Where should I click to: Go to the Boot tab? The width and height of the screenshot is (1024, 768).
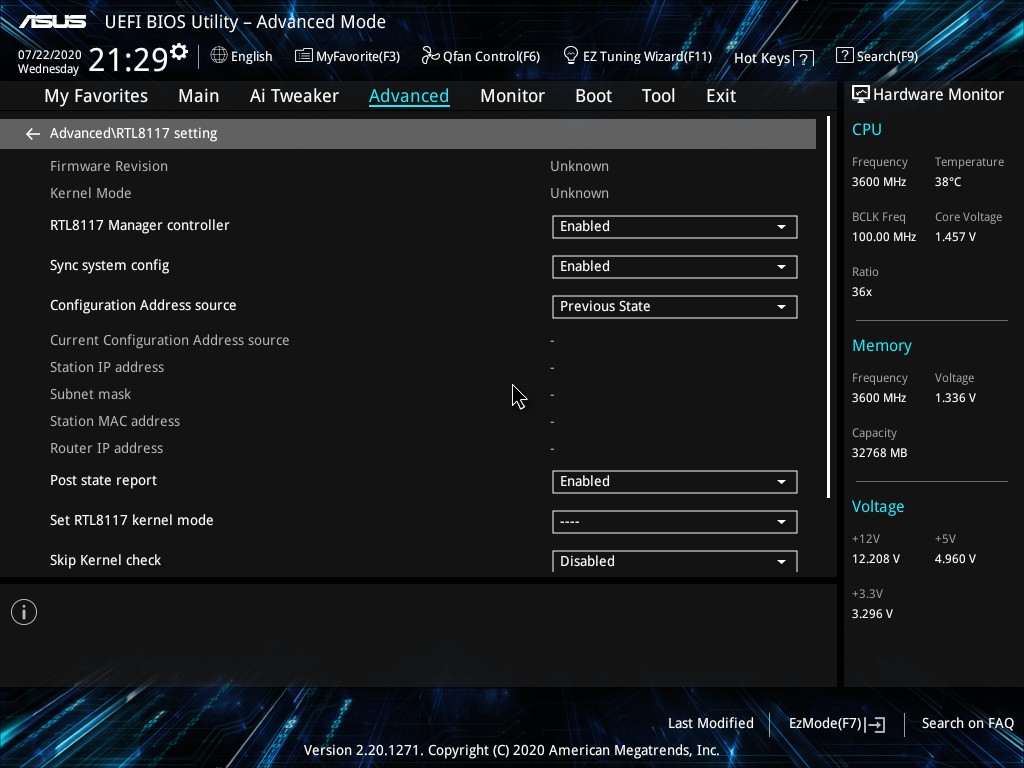pos(593,96)
